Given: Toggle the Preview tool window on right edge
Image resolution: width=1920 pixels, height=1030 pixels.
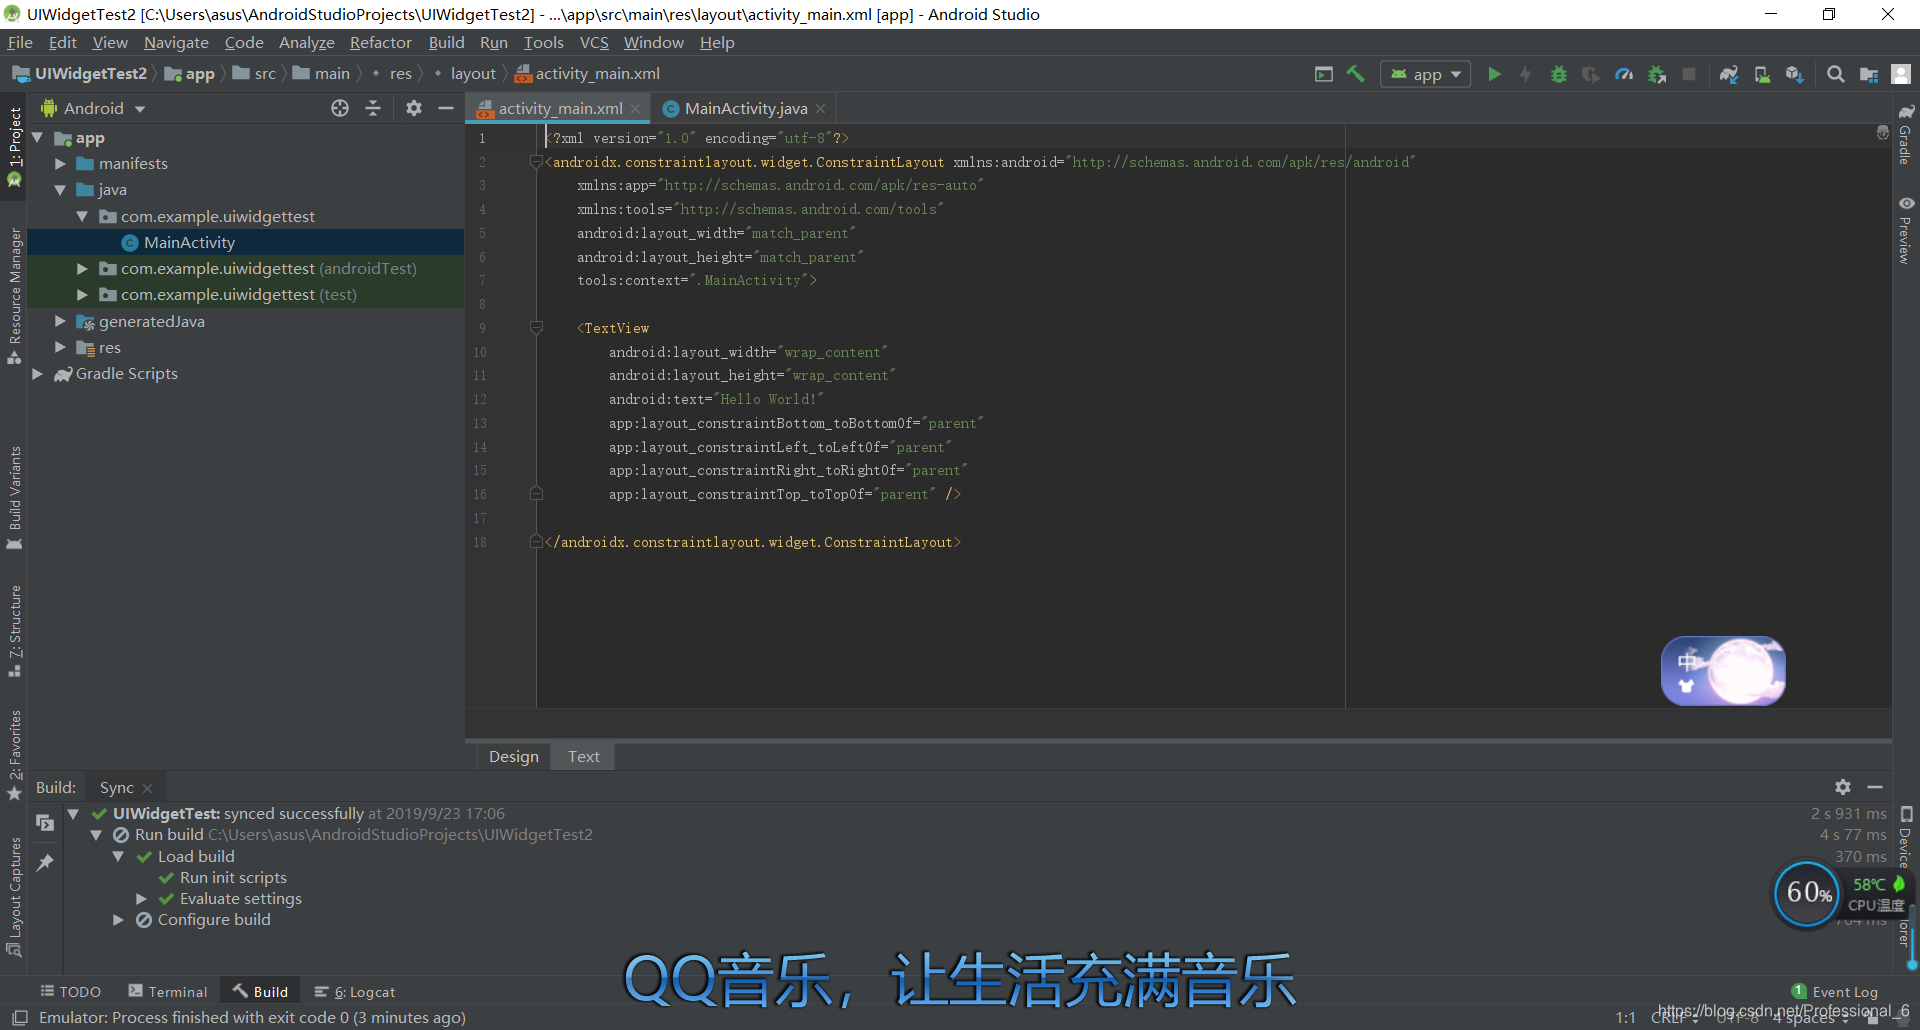Looking at the screenshot, I should (x=1906, y=231).
